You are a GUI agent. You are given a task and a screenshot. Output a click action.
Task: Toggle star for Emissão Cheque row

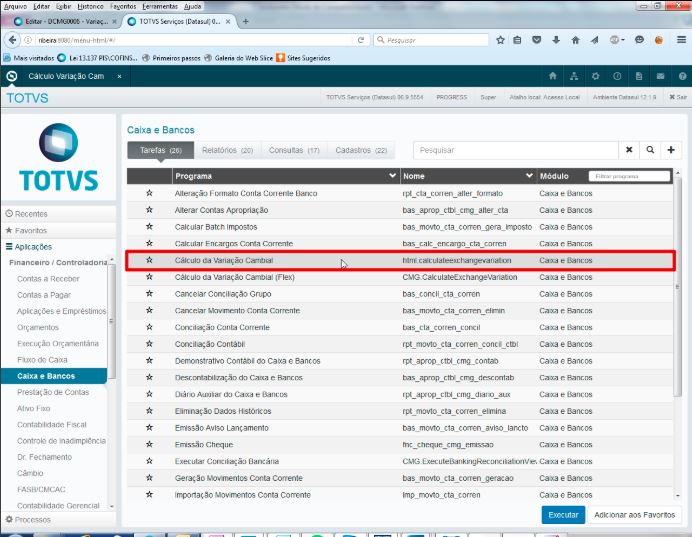149,444
